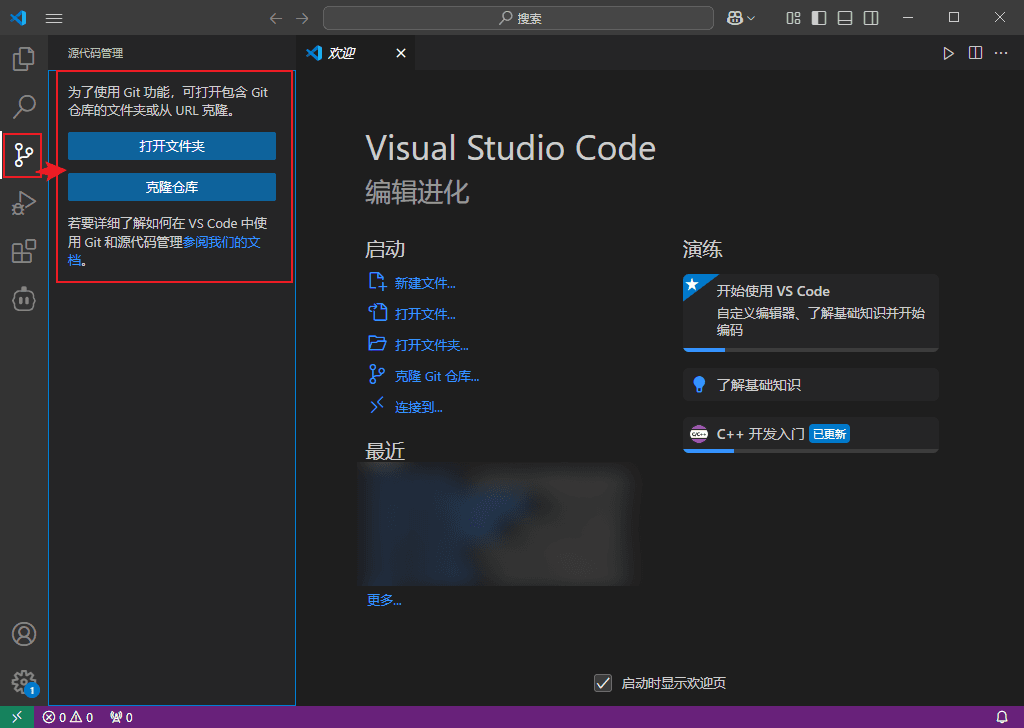Click the 克隆仓库 button
The width and height of the screenshot is (1024, 728).
coord(172,187)
